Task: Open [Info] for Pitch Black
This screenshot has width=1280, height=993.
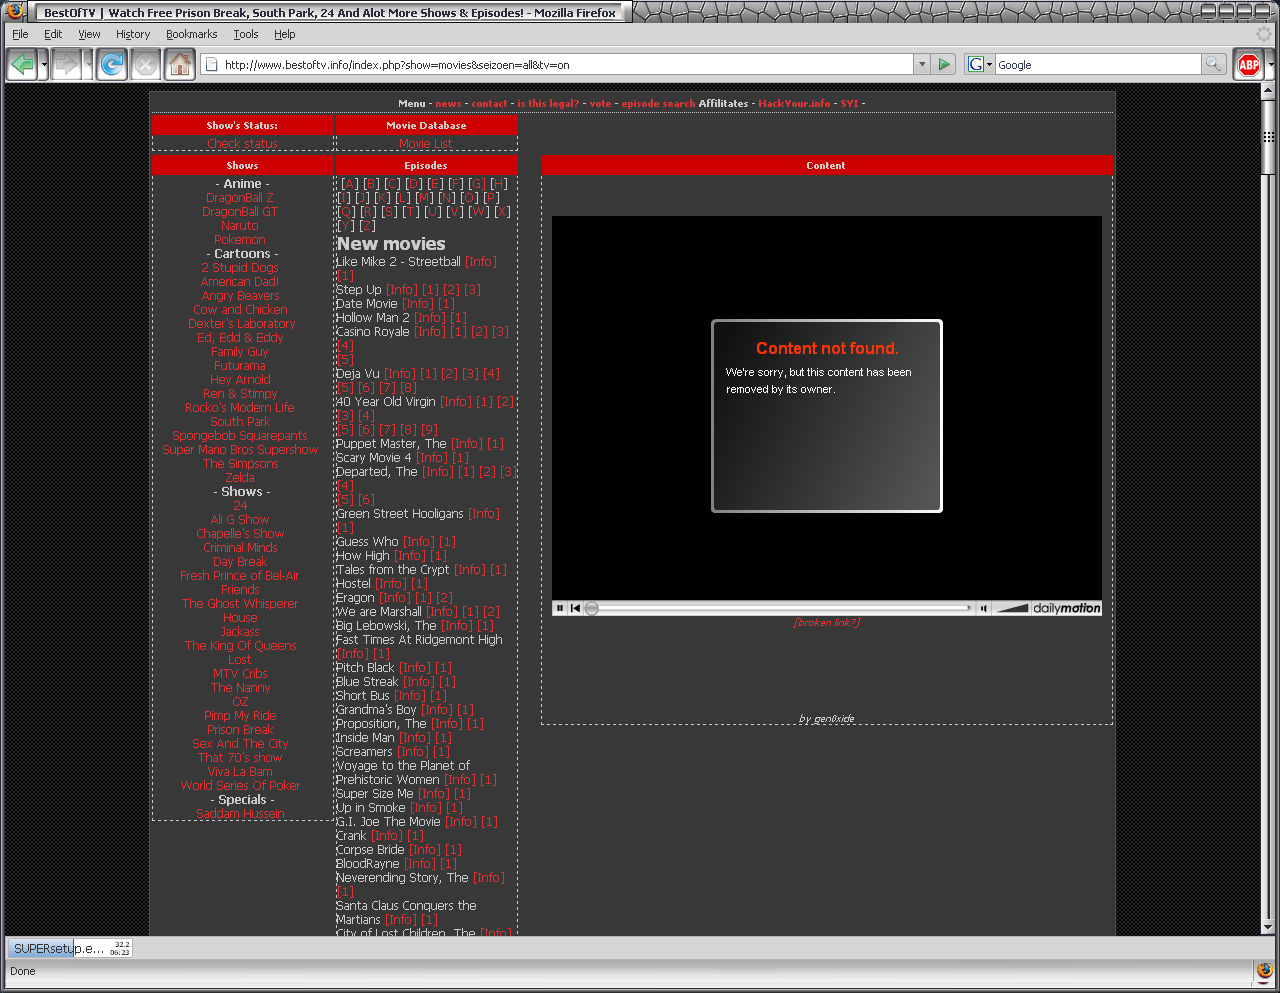Action: [415, 668]
